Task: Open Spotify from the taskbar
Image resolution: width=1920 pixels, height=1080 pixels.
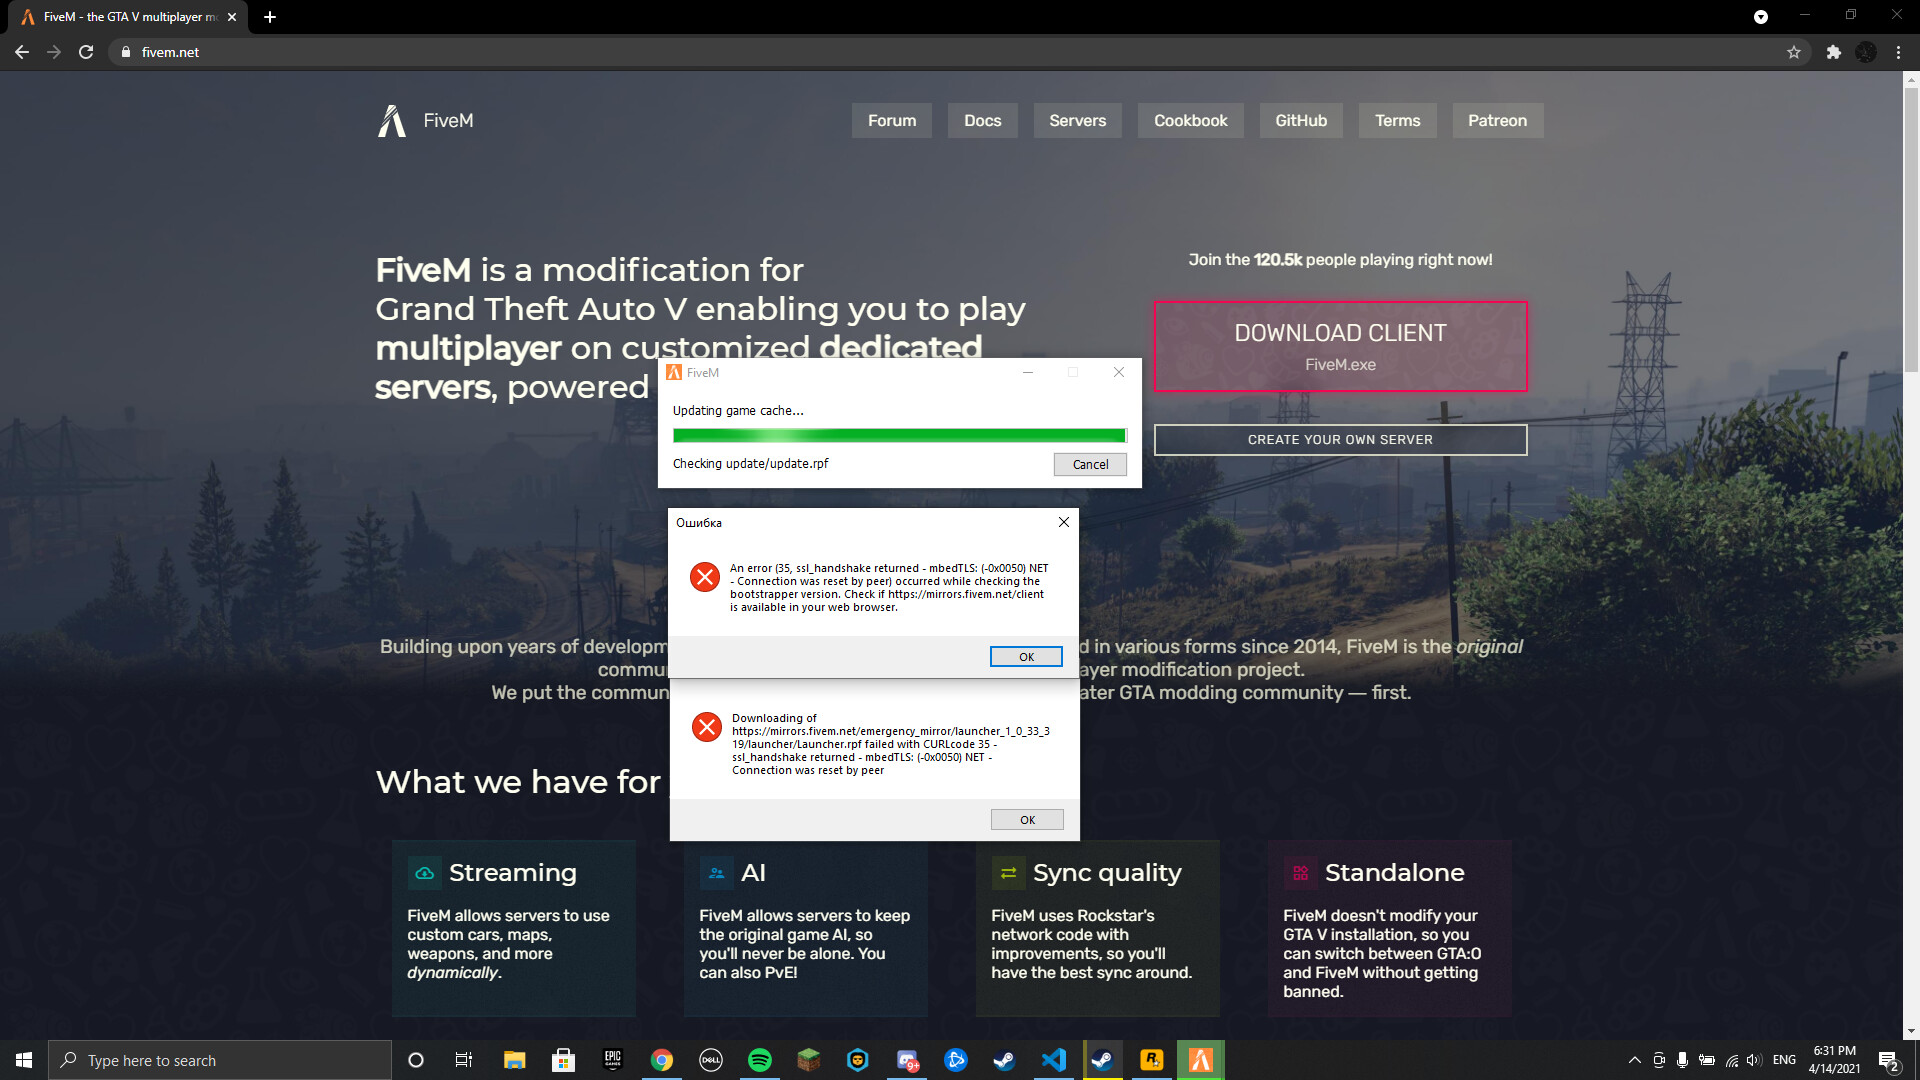Action: [760, 1060]
